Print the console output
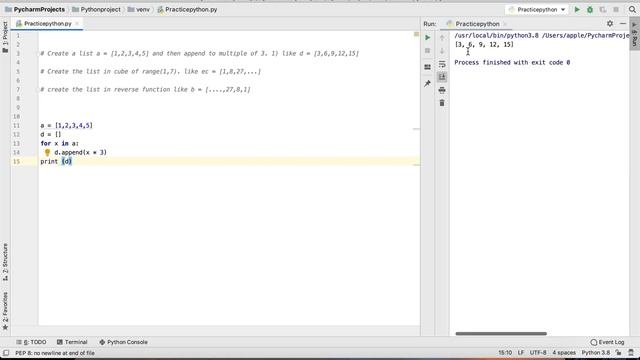Screen dimensions: 640x360 (x=442, y=90)
